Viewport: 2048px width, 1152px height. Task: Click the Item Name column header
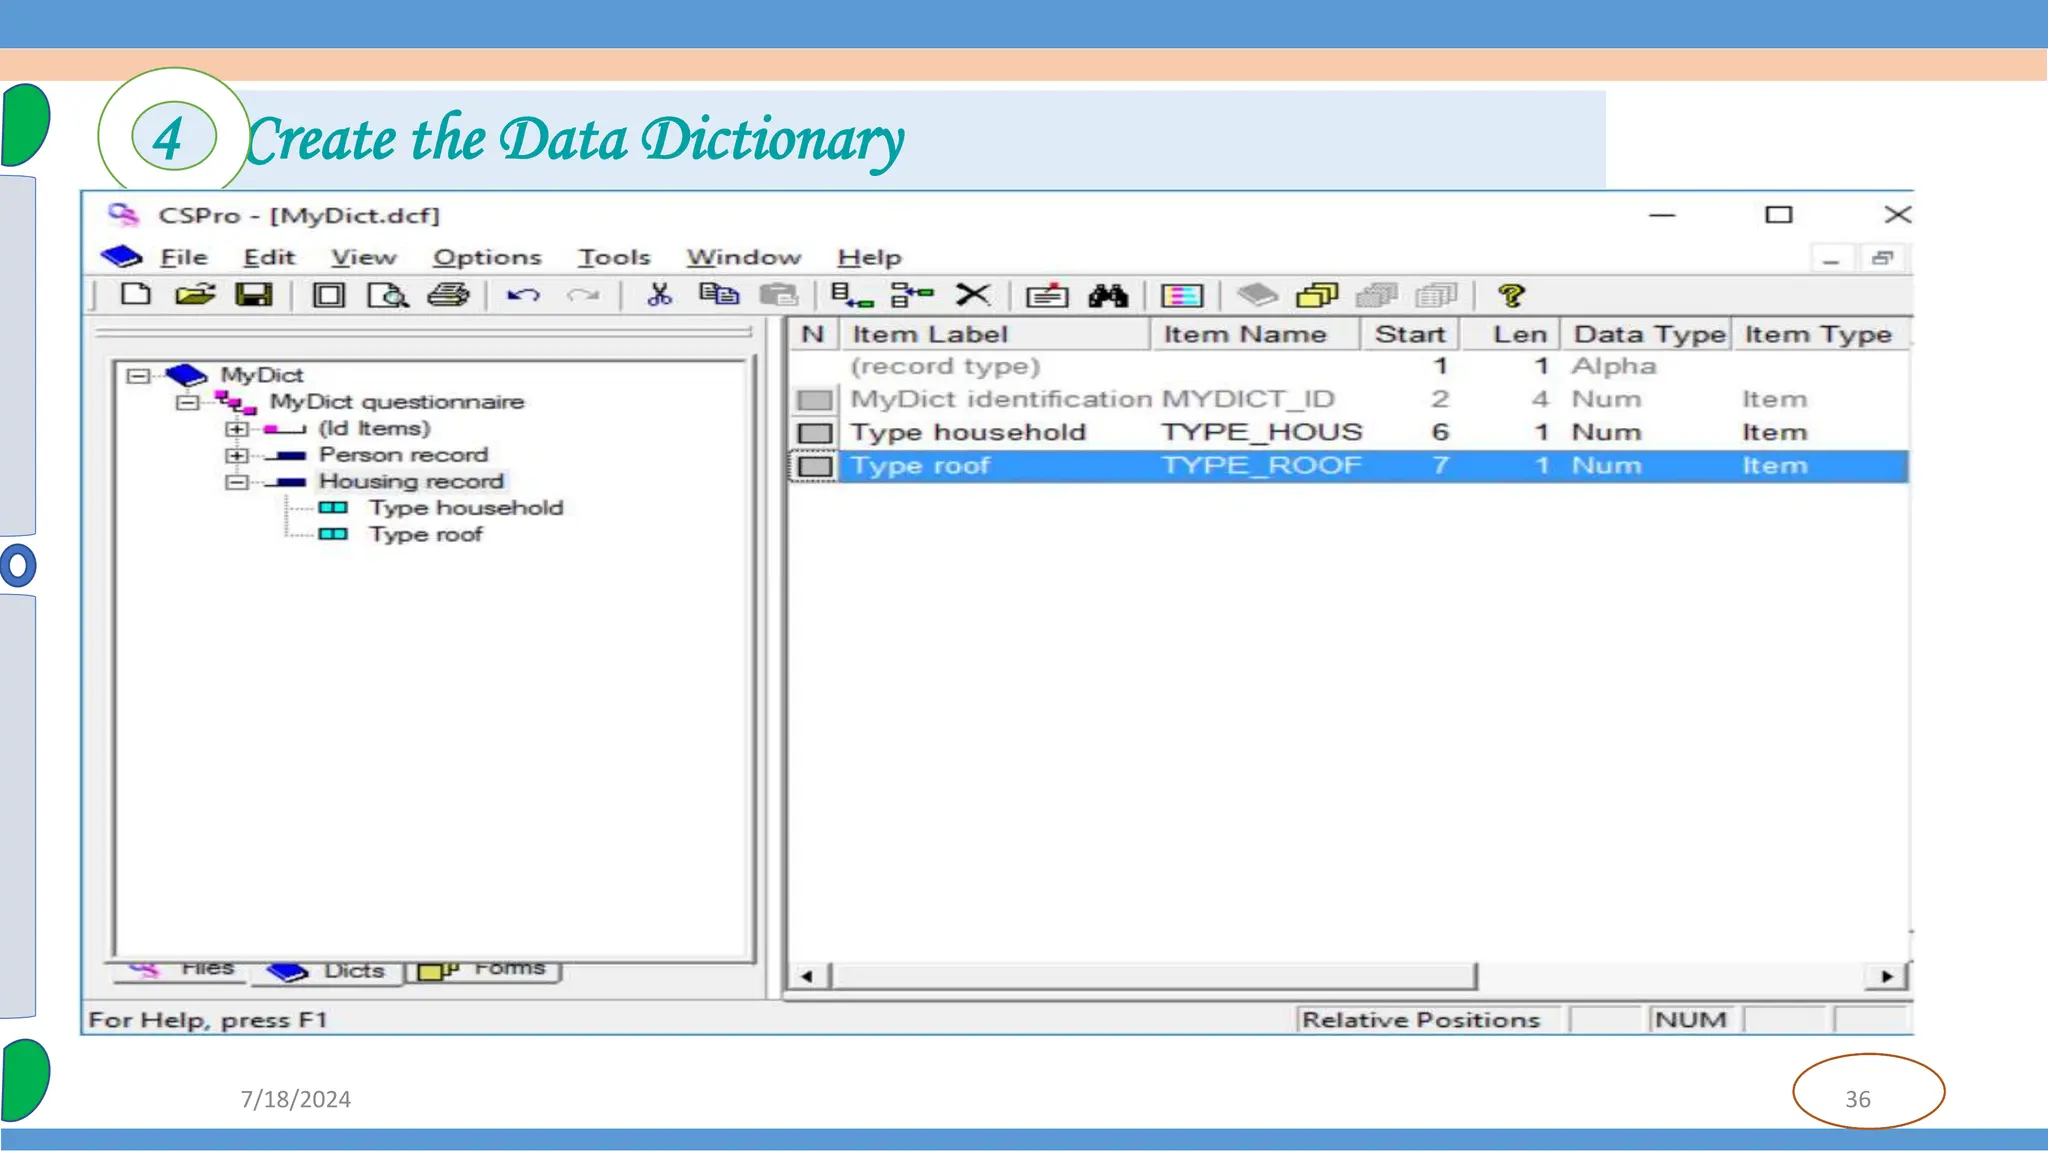coord(1255,334)
